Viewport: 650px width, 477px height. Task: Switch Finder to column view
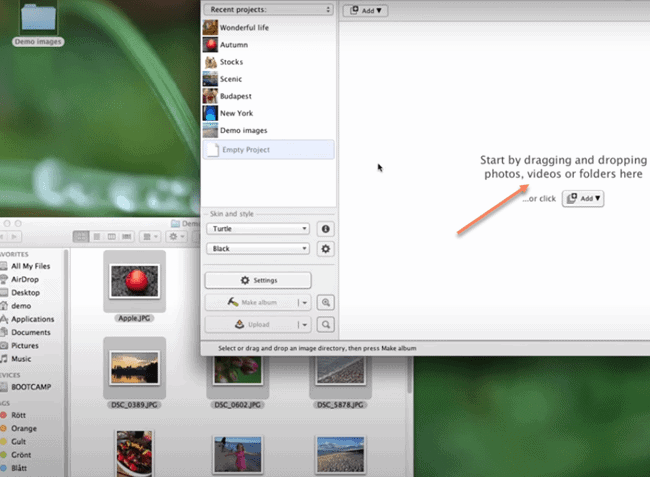pyautogui.click(x=110, y=236)
